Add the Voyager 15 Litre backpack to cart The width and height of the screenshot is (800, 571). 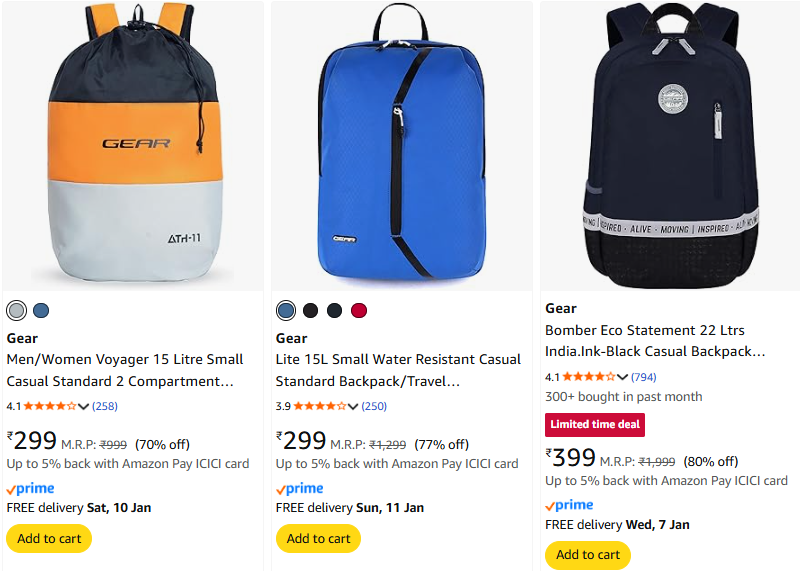click(49, 538)
